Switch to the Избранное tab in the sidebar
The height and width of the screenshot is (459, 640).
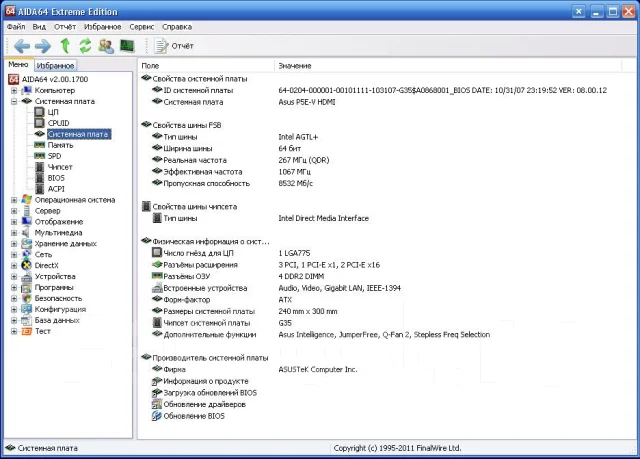55,65
